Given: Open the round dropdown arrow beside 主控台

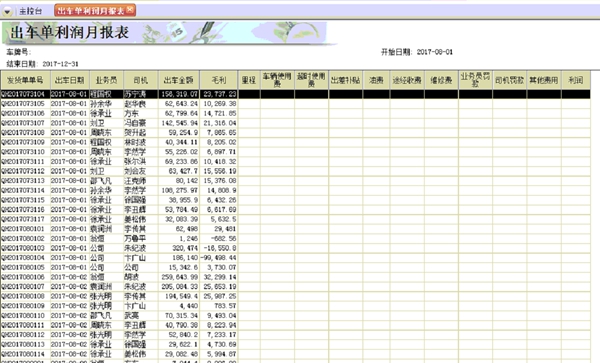Looking at the screenshot, I should (7, 12).
